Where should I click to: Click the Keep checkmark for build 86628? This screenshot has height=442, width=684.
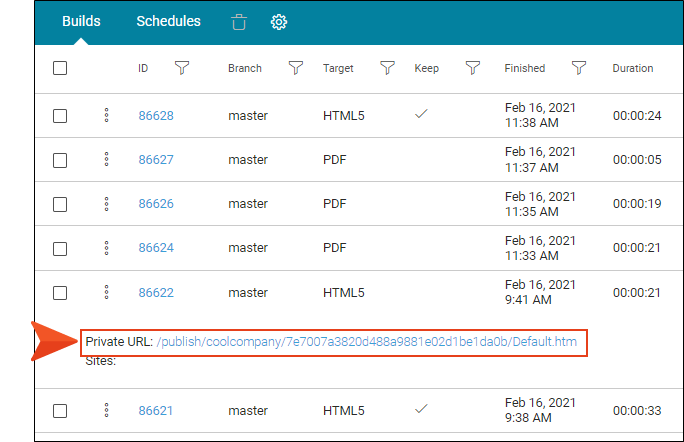[x=421, y=114]
